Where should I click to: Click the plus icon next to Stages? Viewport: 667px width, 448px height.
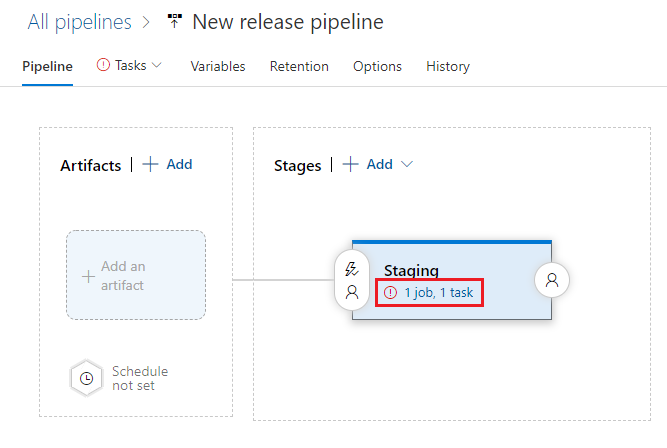[x=351, y=164]
